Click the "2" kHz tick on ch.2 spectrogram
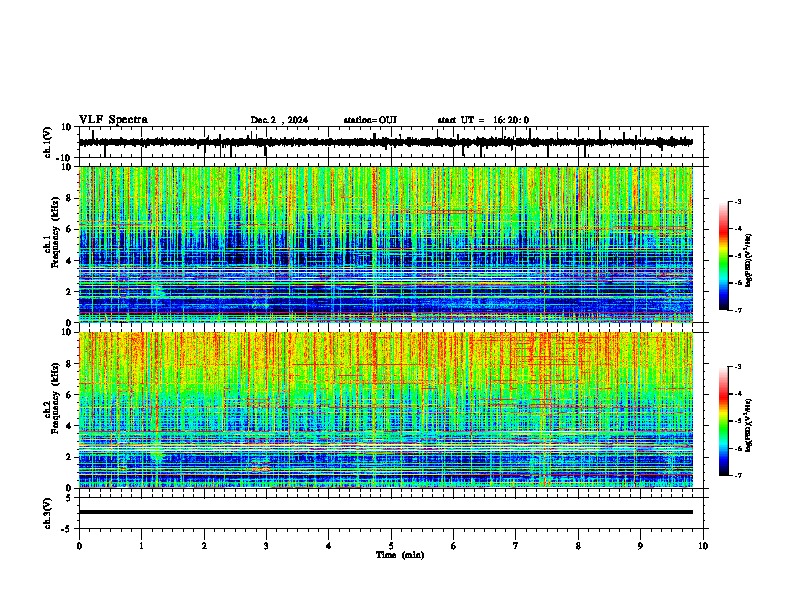This screenshot has width=792, height=612. pyautogui.click(x=69, y=457)
